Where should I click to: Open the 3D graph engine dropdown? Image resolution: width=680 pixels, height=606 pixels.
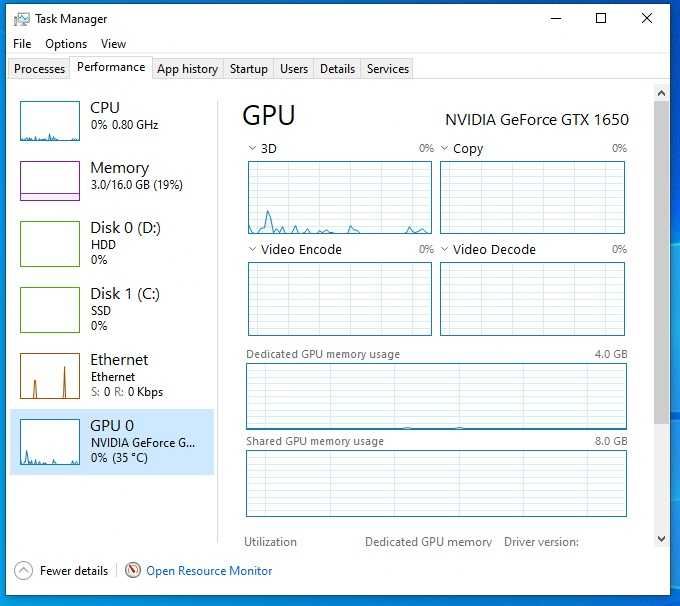point(252,149)
